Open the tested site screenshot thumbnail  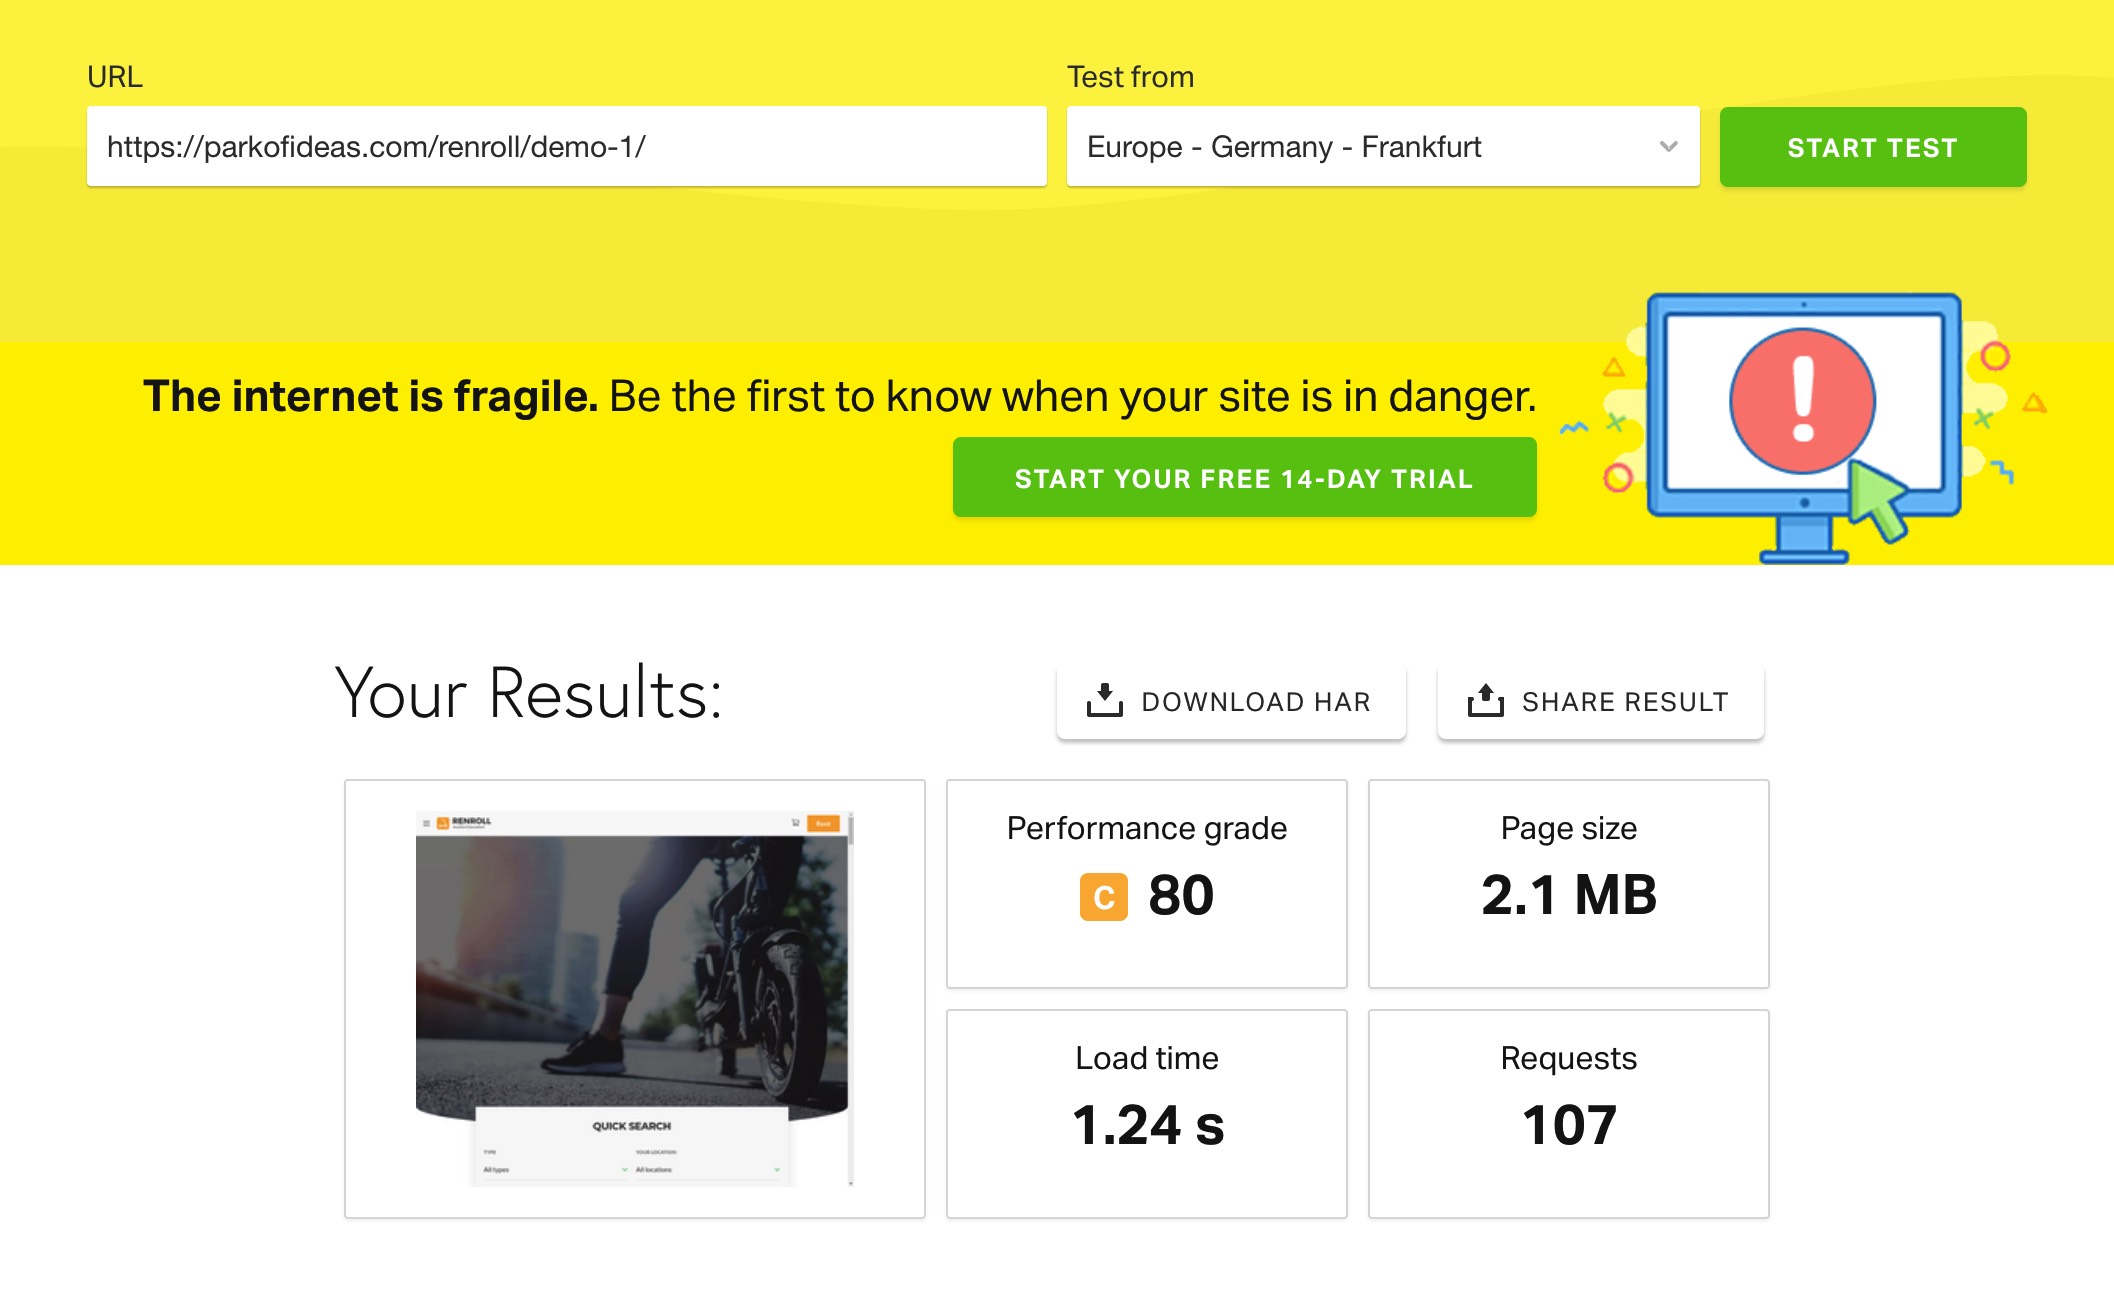634,998
